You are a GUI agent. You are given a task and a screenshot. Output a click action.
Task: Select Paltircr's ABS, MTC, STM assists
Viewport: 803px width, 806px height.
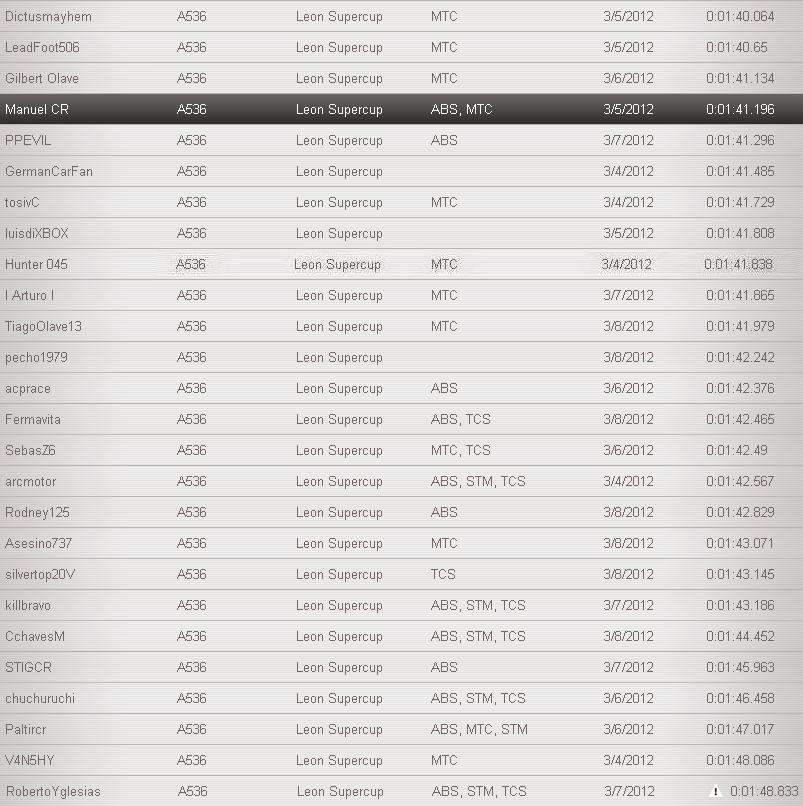pyautogui.click(x=479, y=729)
